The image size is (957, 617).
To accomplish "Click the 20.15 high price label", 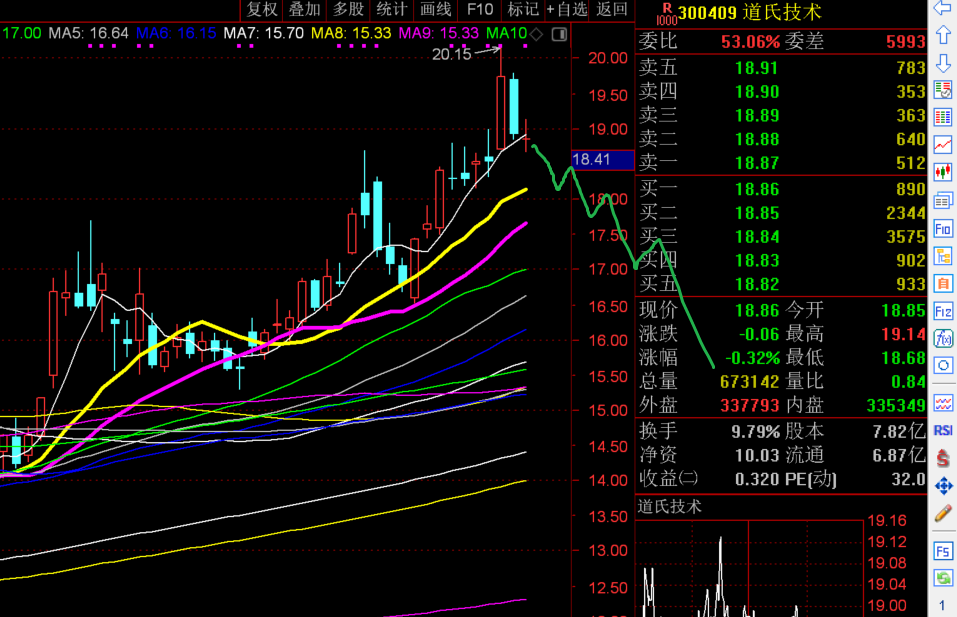I will [x=452, y=54].
